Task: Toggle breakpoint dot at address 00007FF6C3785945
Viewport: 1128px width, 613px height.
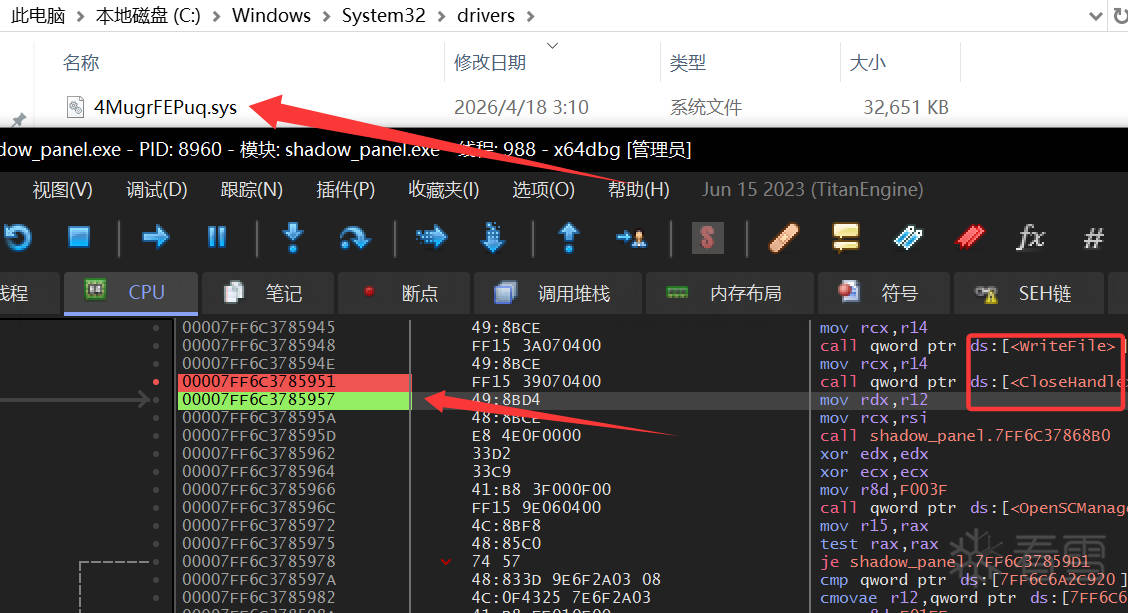Action: (156, 327)
